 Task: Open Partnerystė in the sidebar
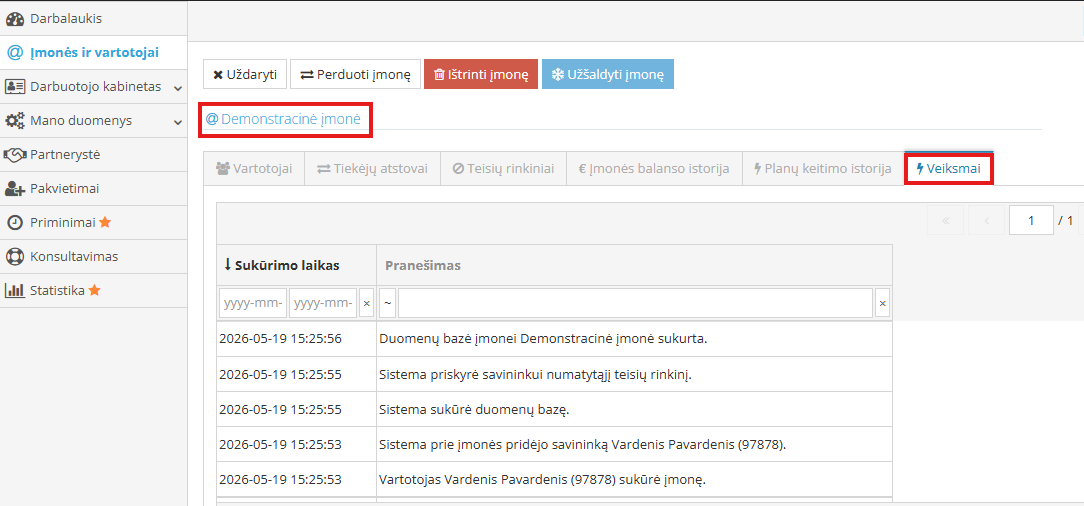pos(93,155)
